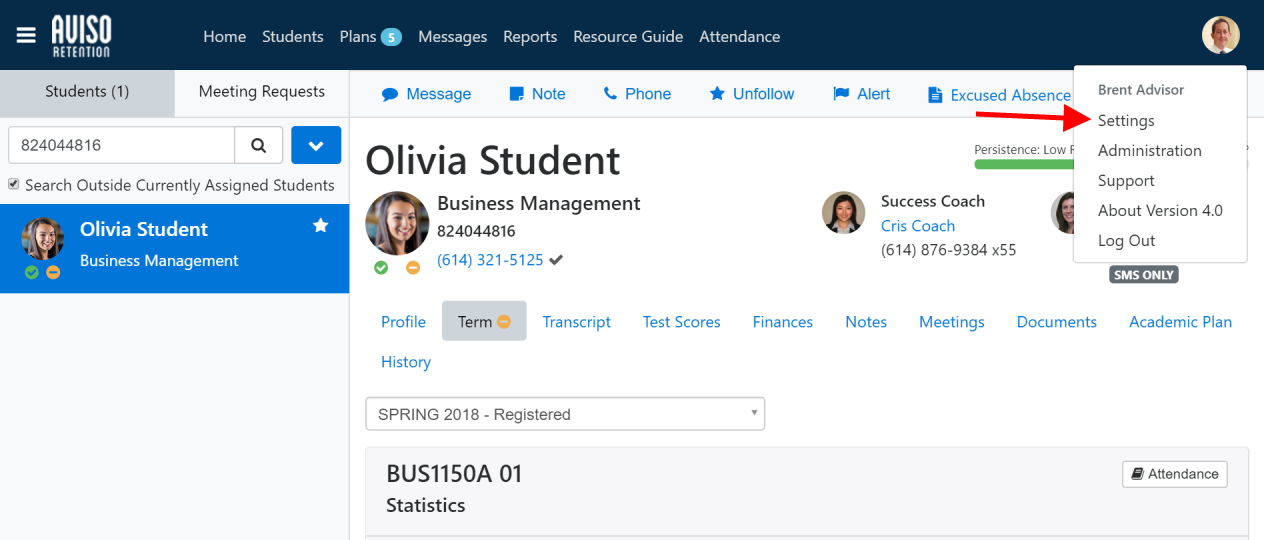Open Reports in top navigation

[530, 36]
